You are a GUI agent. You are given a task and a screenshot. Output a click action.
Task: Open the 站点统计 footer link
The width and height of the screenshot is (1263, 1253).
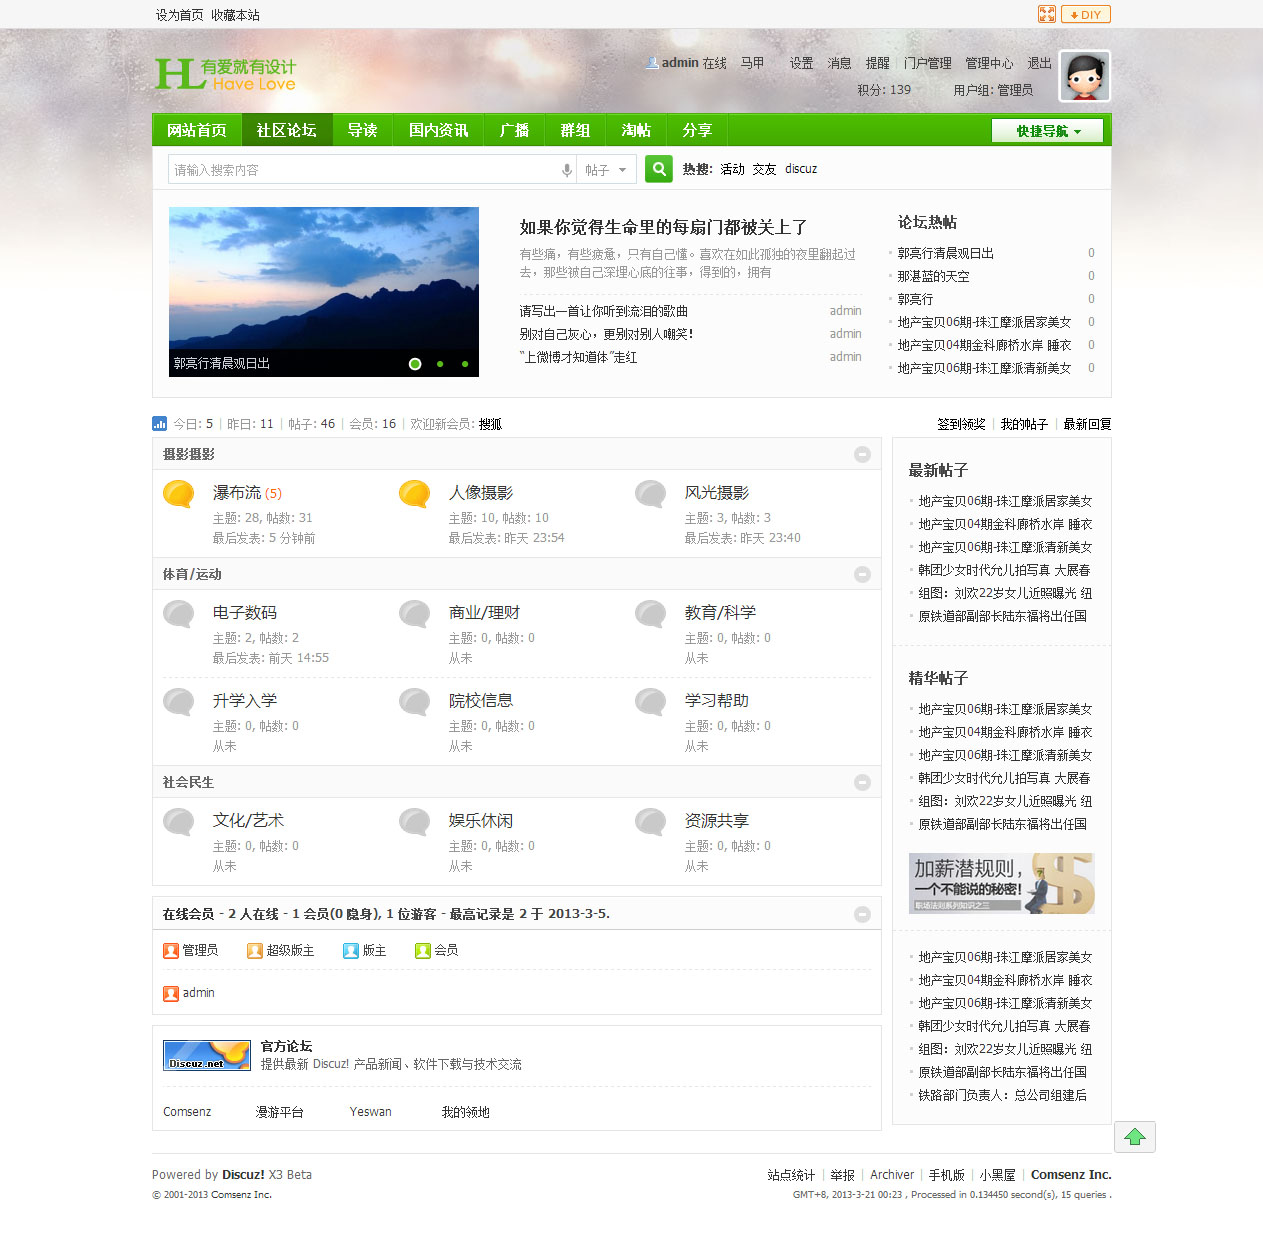[x=791, y=1175]
